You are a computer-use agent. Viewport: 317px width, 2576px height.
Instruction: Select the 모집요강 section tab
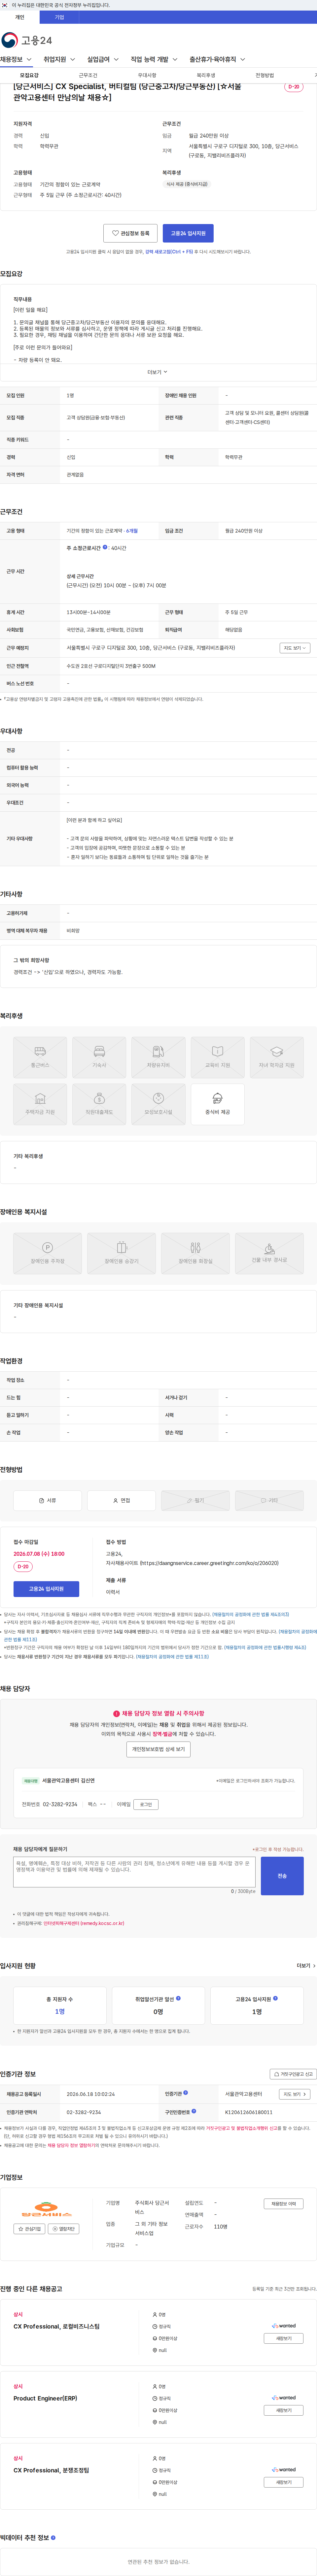click(29, 75)
